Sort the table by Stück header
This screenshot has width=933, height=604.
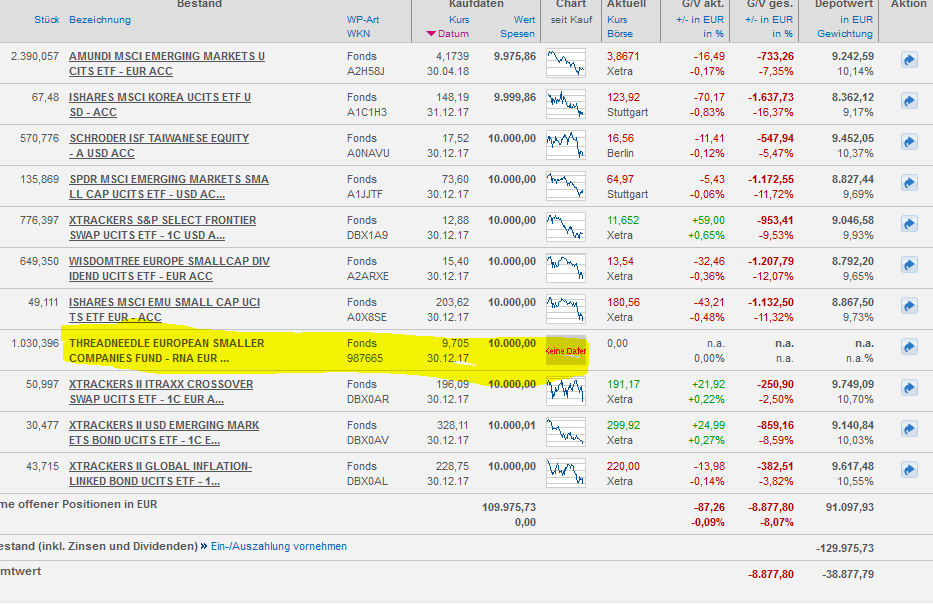46,20
